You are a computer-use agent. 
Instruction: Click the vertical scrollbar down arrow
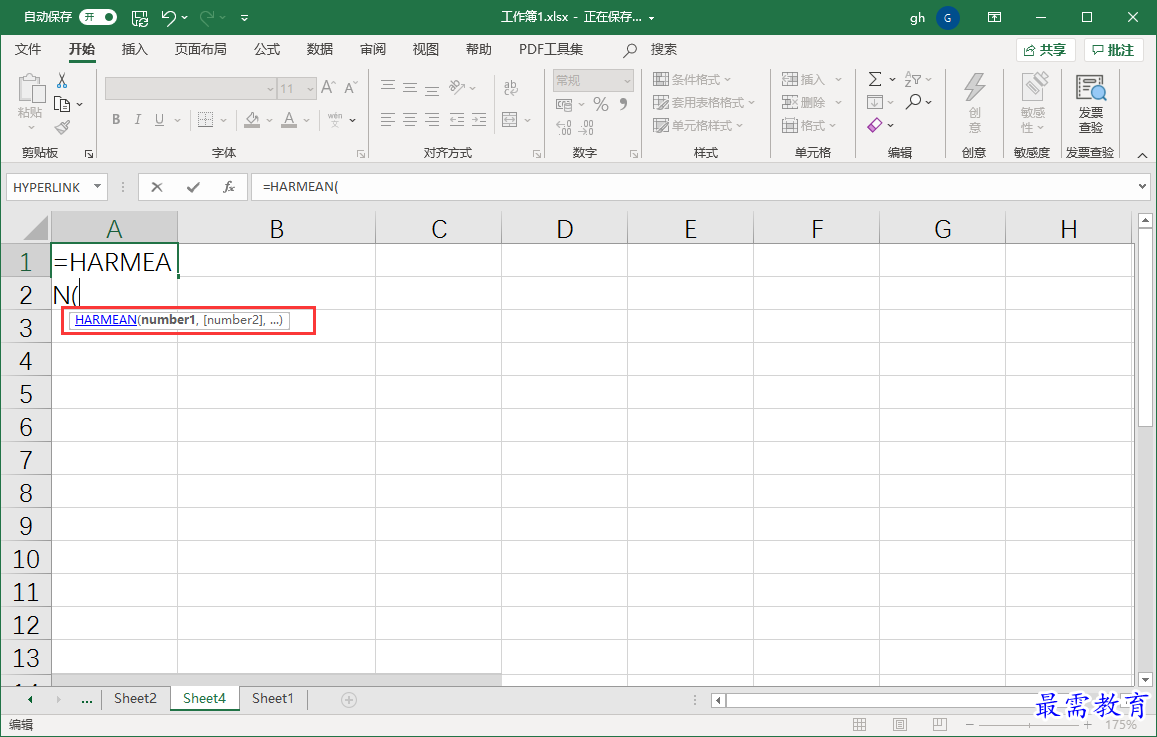click(x=1144, y=679)
